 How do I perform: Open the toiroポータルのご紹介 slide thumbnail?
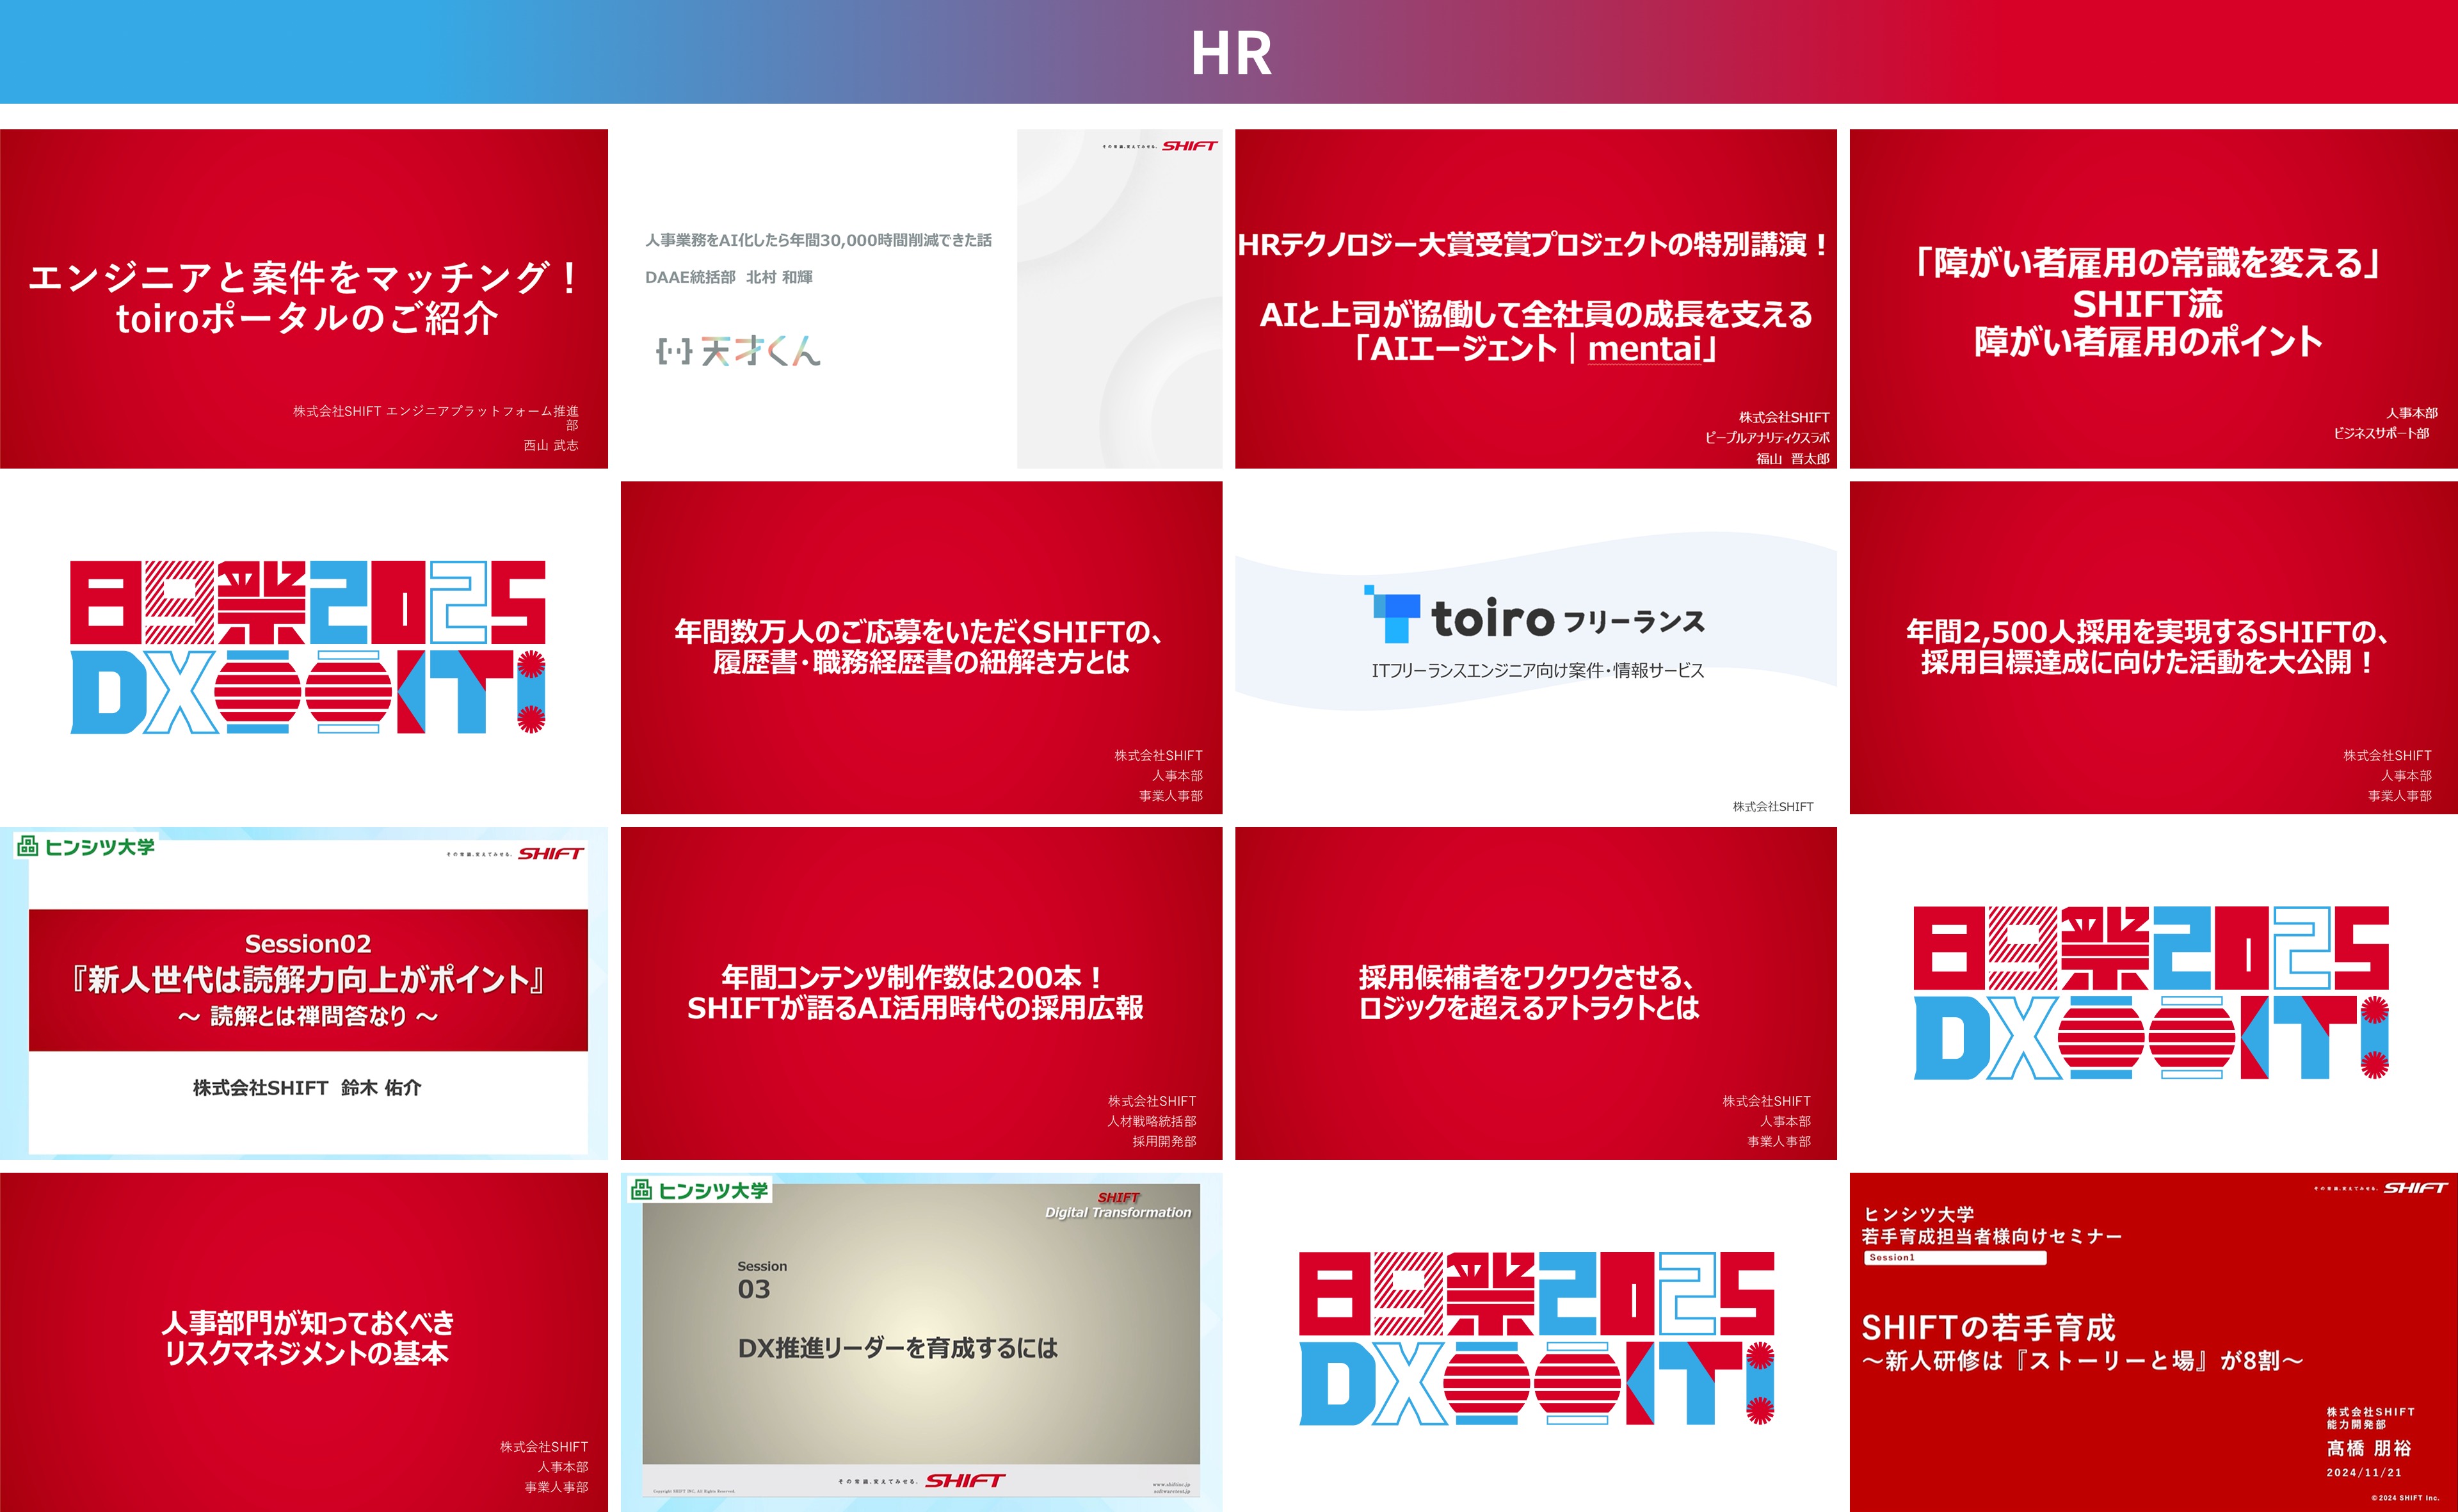(x=304, y=298)
